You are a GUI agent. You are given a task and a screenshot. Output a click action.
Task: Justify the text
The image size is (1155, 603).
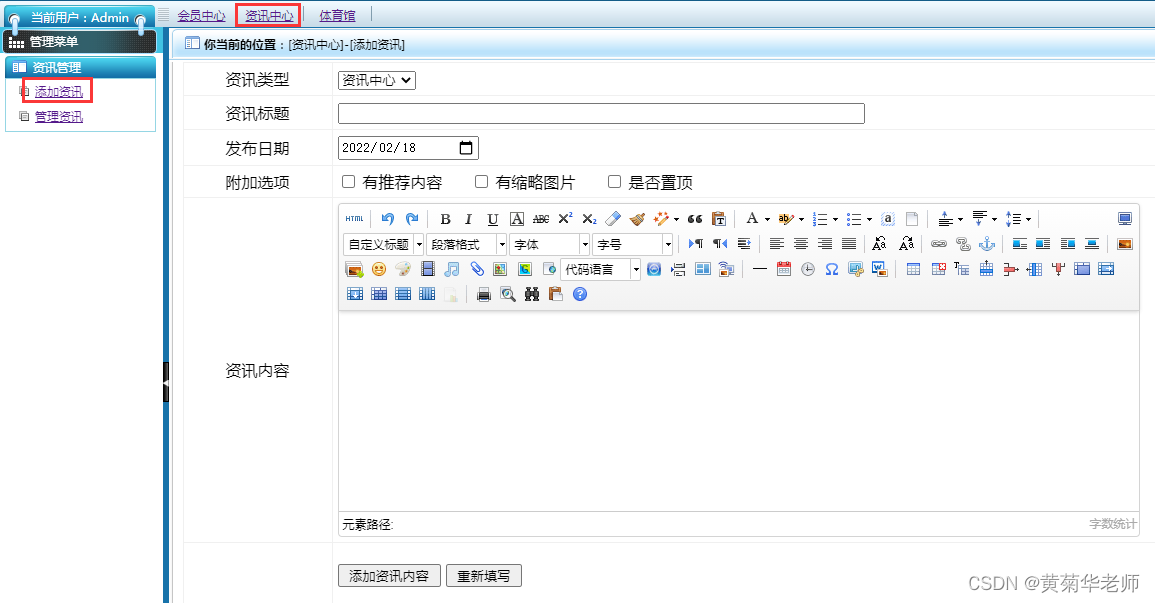pos(849,244)
